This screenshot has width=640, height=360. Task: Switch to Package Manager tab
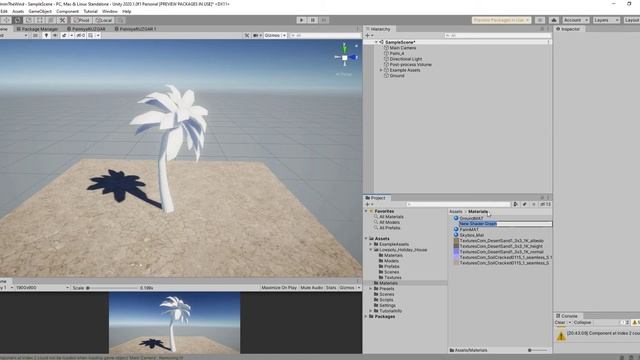point(37,29)
